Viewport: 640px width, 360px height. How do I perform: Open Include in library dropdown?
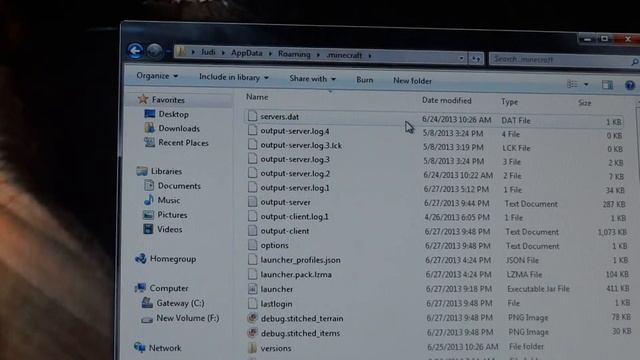pos(234,77)
